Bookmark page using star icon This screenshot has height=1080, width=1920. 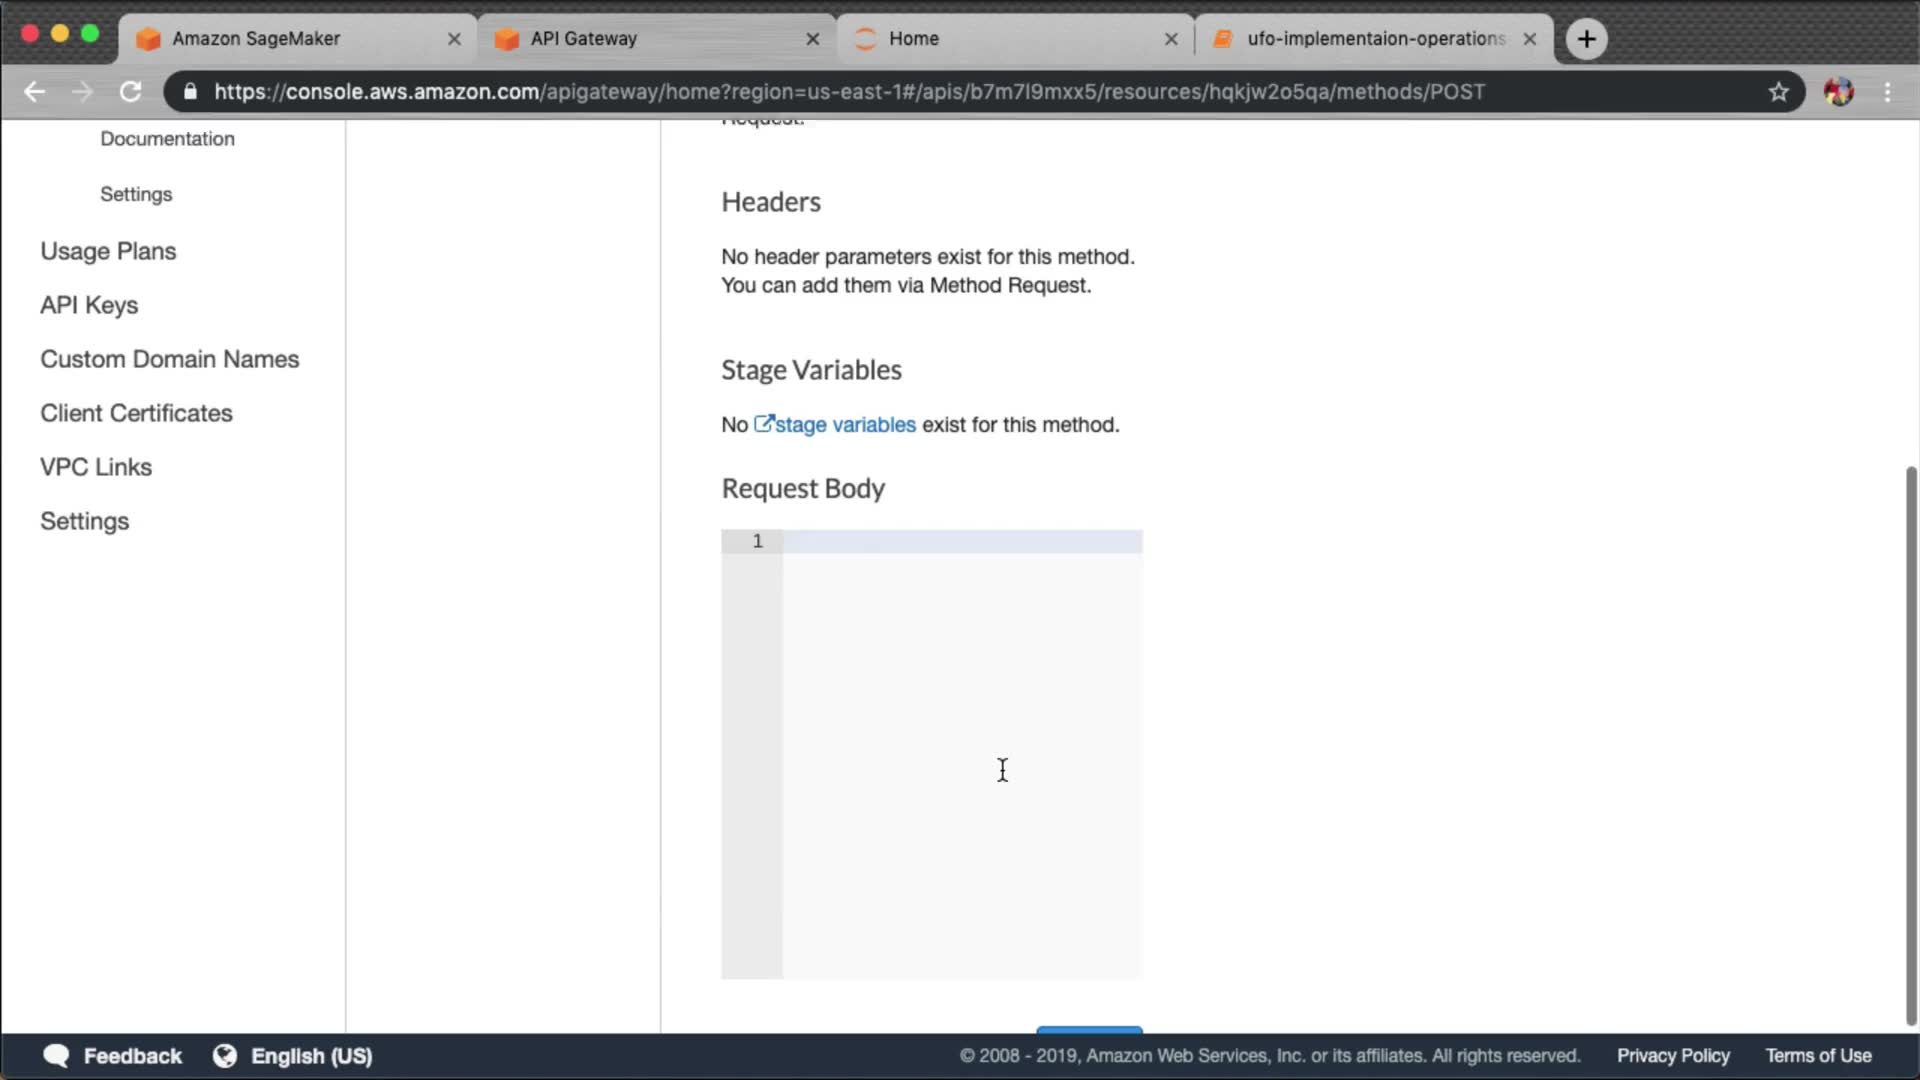point(1778,92)
